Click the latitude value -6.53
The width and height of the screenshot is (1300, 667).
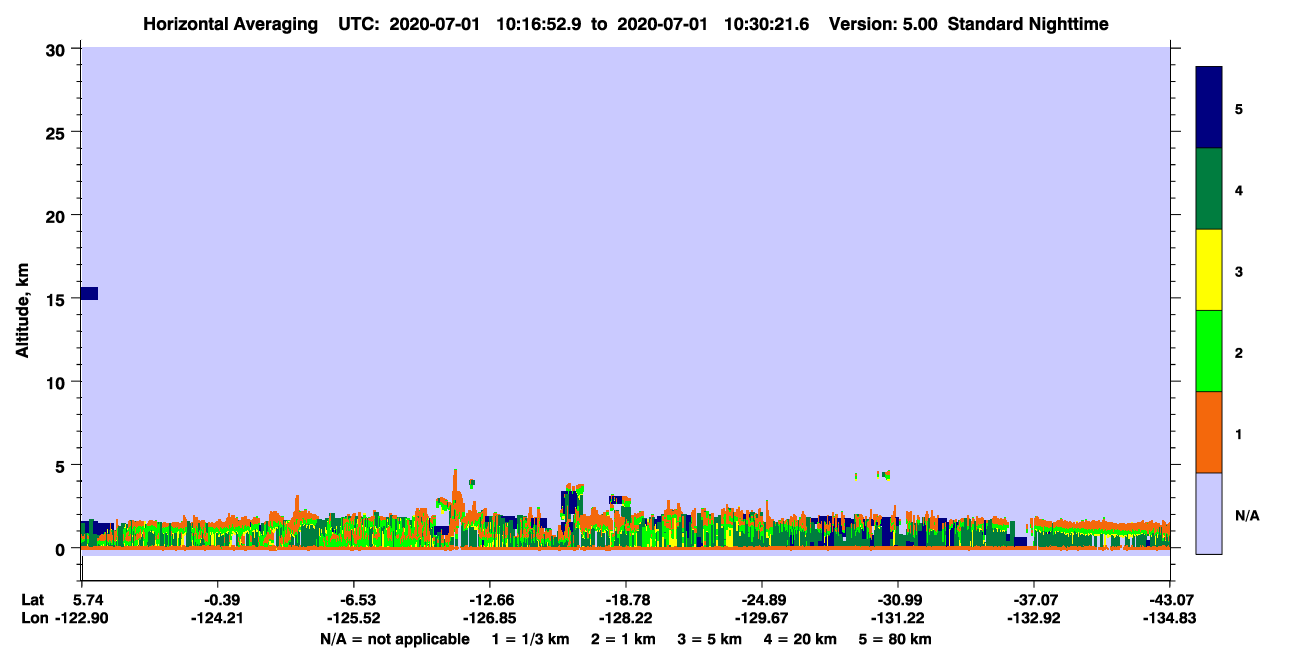coord(353,600)
